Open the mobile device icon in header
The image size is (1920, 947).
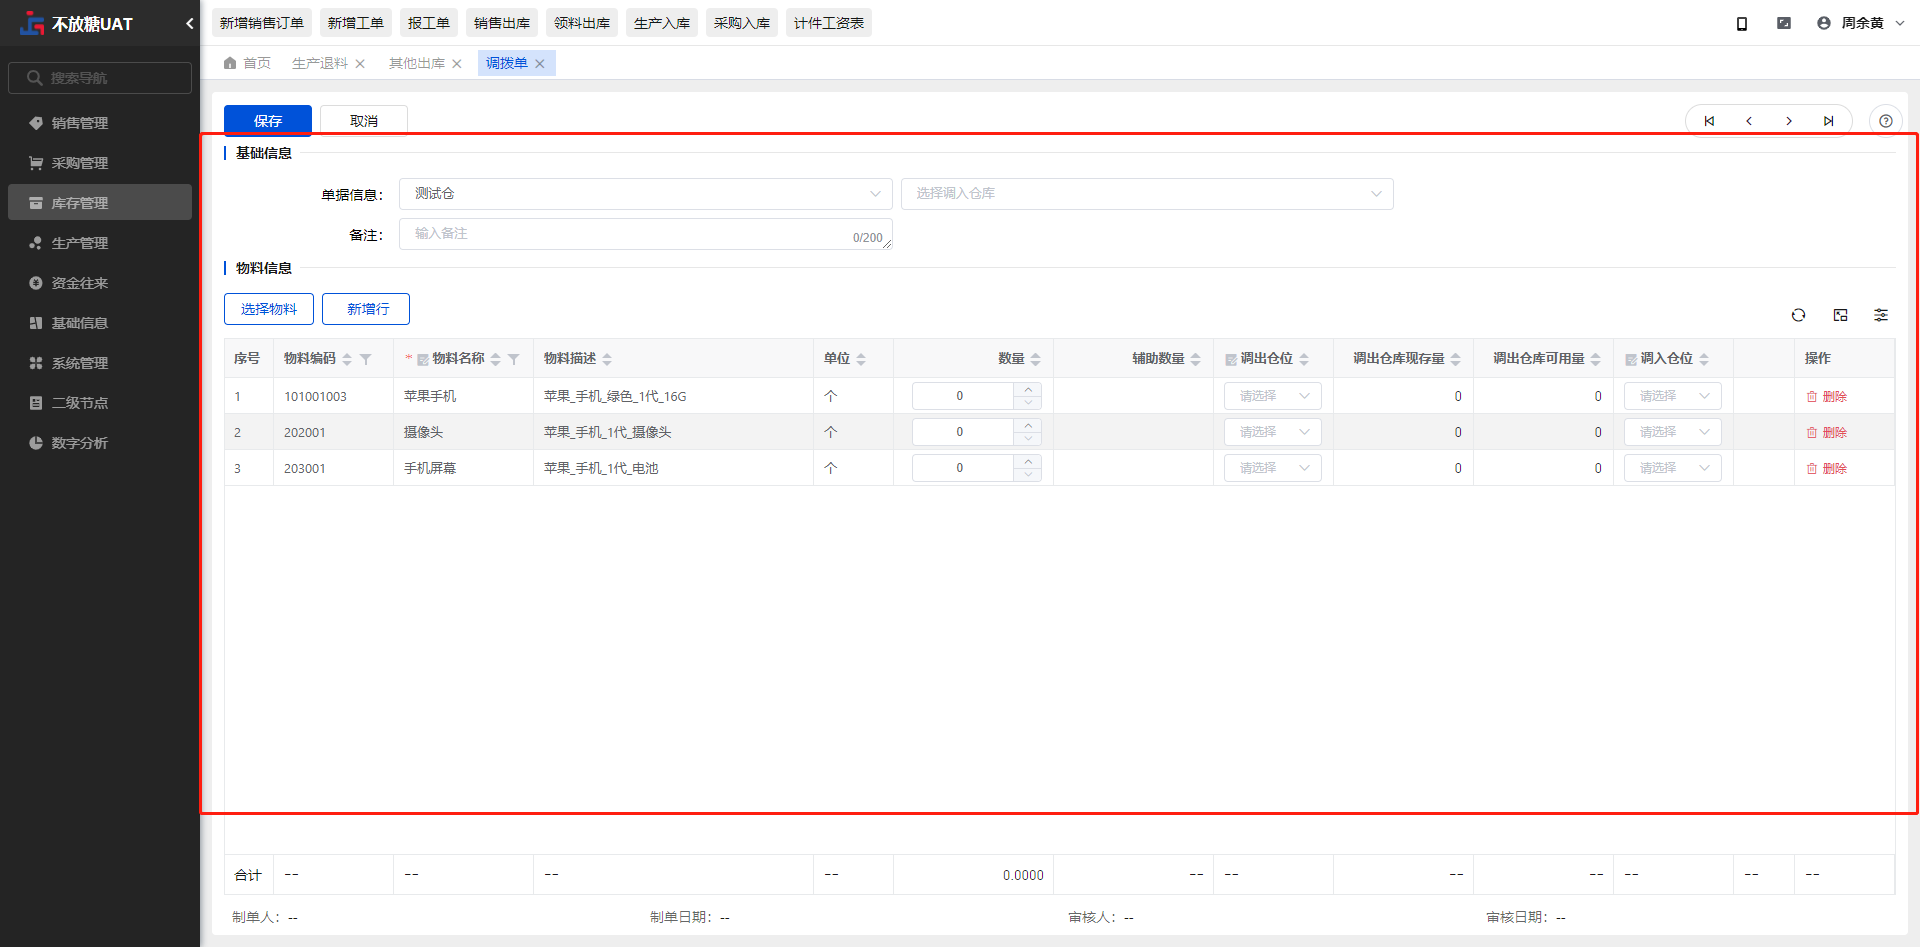[1742, 23]
